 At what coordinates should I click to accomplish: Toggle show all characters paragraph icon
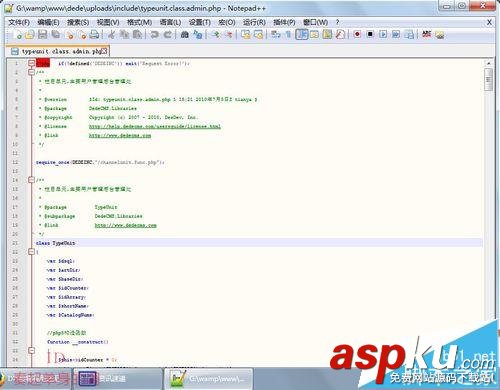pos(289,34)
